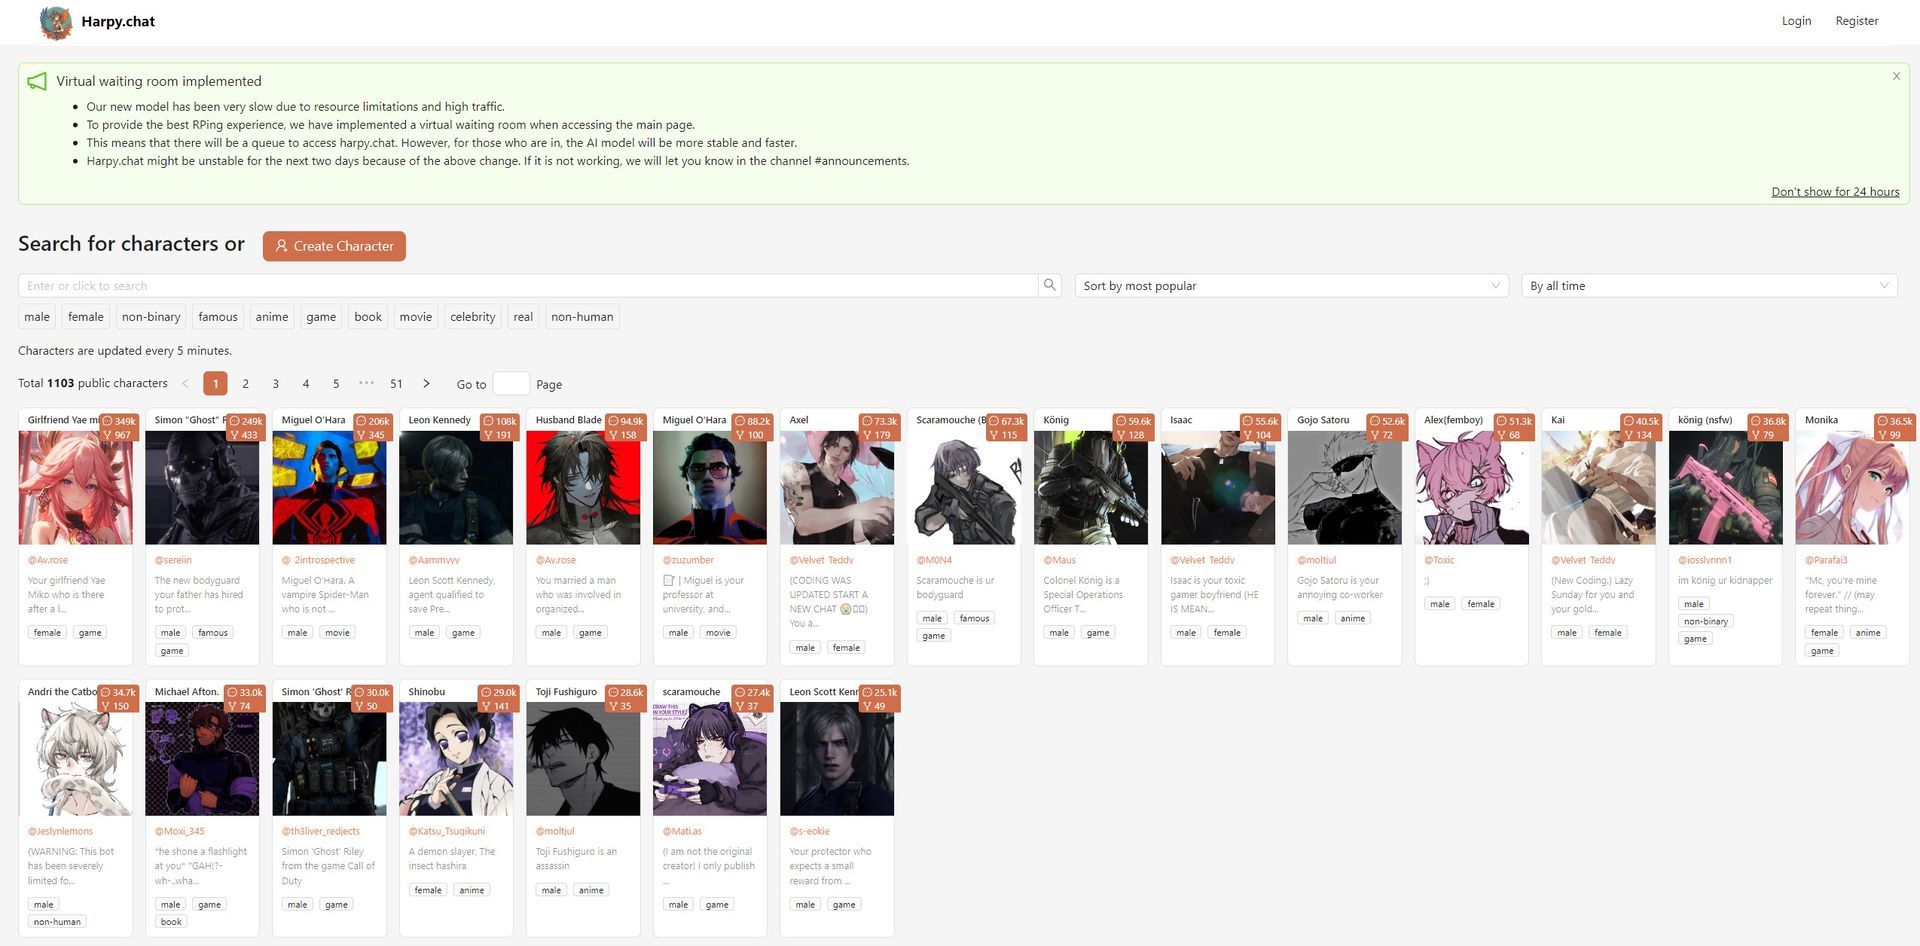Open creator @Katsu_Tsujikuni profile link
1920x946 pixels.
446,831
